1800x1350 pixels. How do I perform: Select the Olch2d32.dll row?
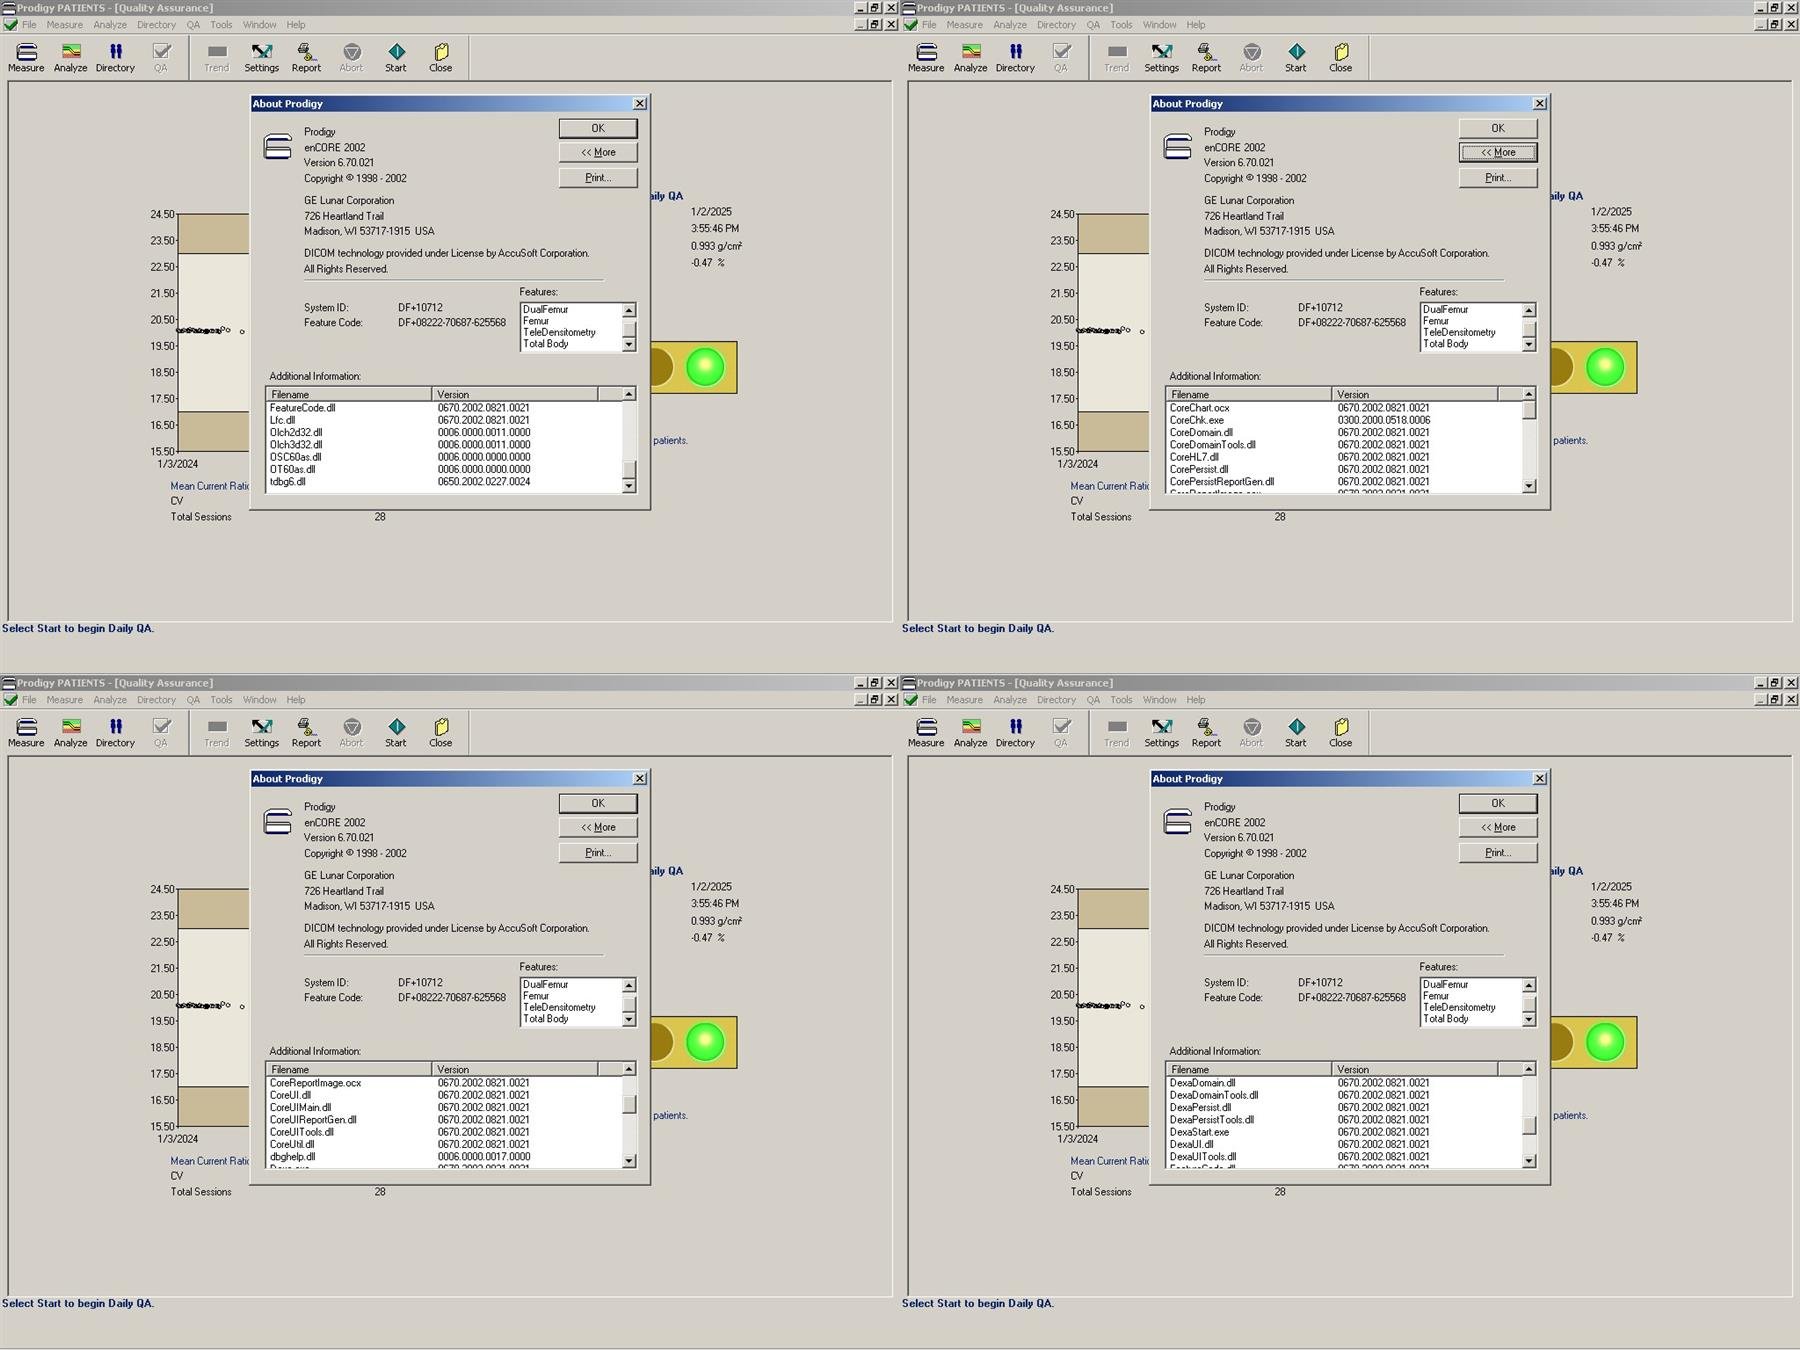[444, 432]
